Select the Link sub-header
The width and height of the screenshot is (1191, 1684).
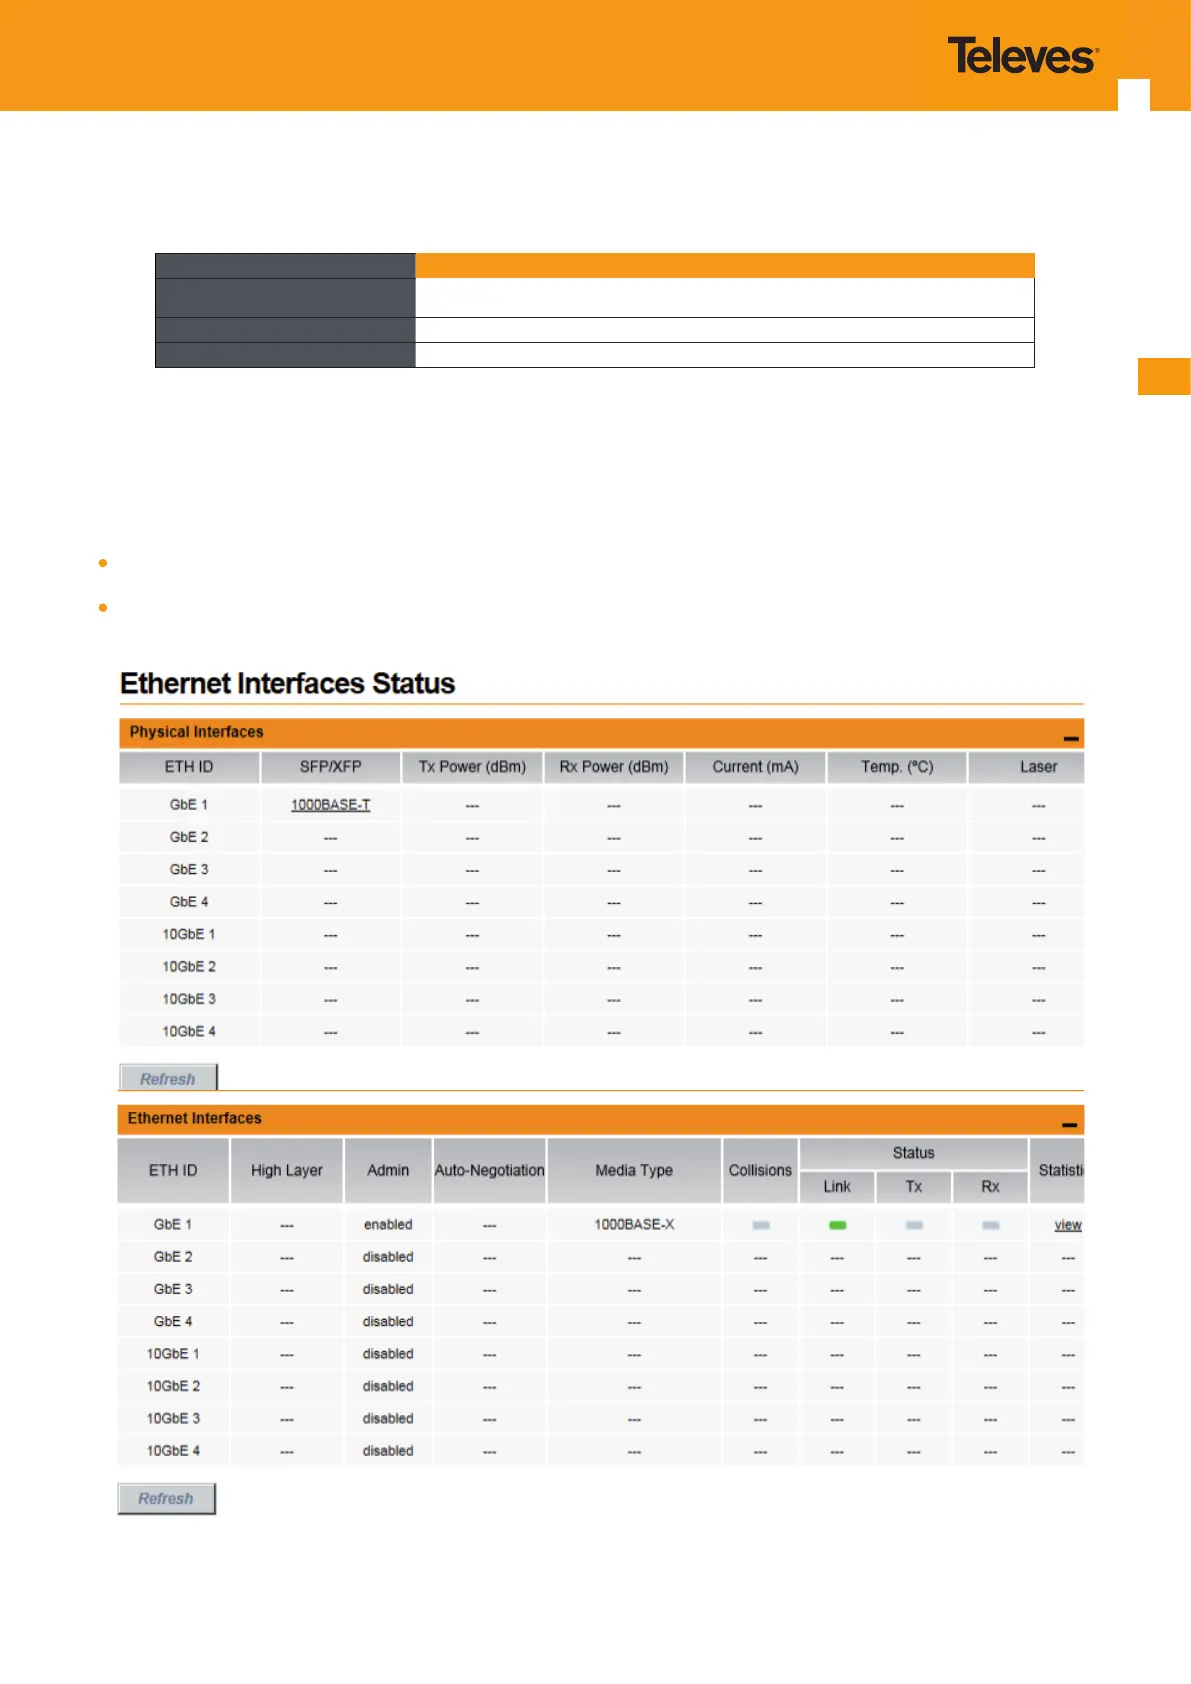click(x=837, y=1187)
